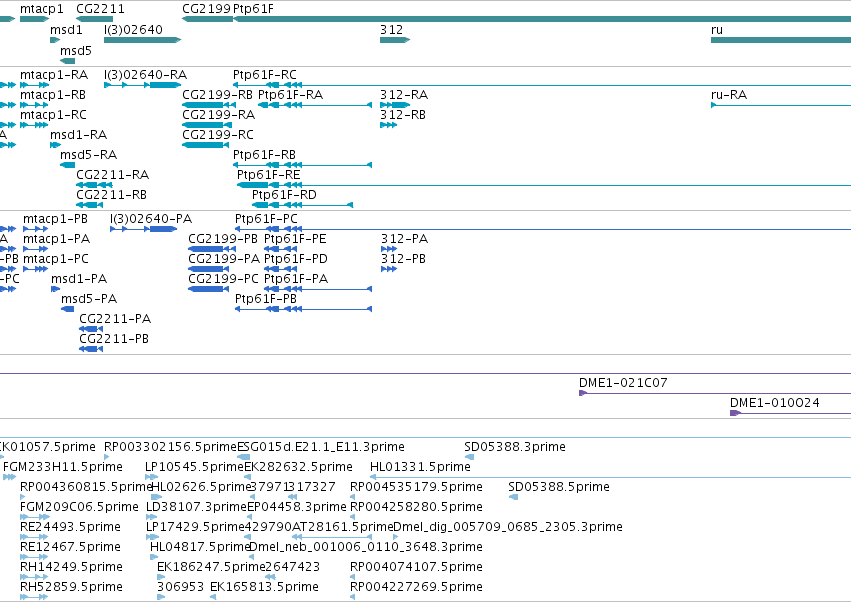The image size is (851, 602).
Task: Select the CG2199-RA transcript label
Action: pyautogui.click(x=218, y=115)
